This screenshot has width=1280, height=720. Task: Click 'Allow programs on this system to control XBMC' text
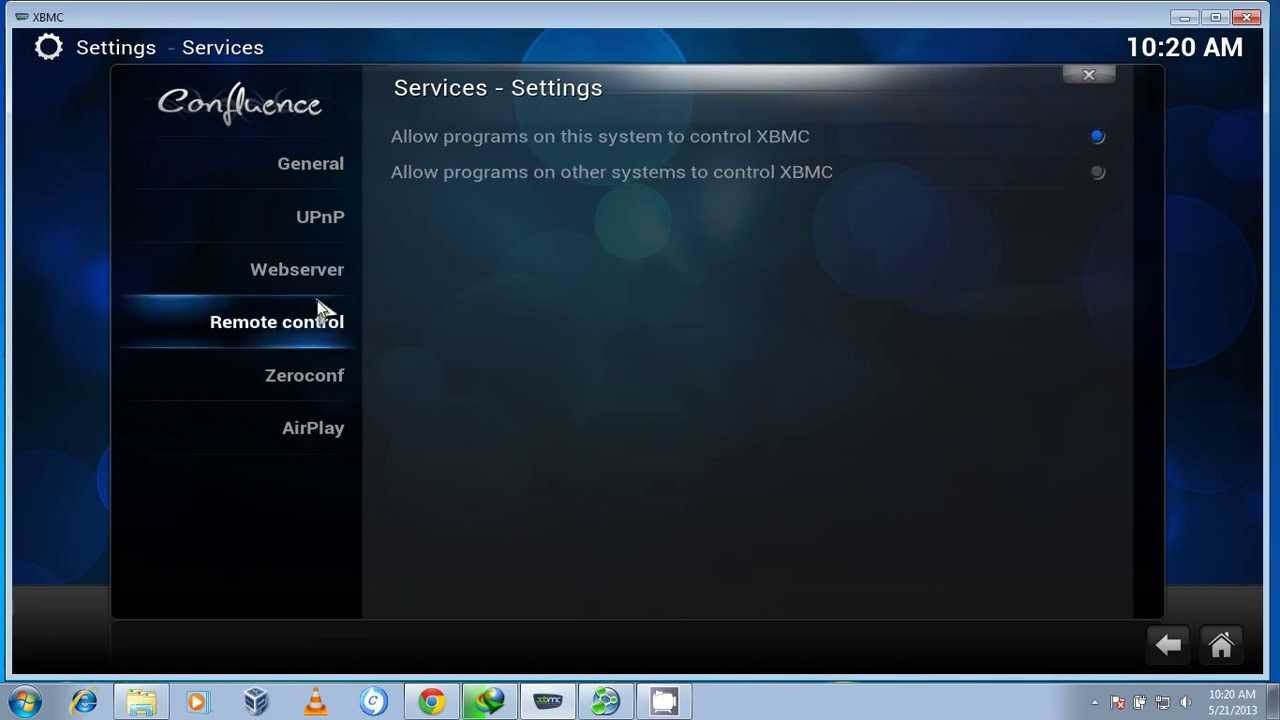(600, 136)
